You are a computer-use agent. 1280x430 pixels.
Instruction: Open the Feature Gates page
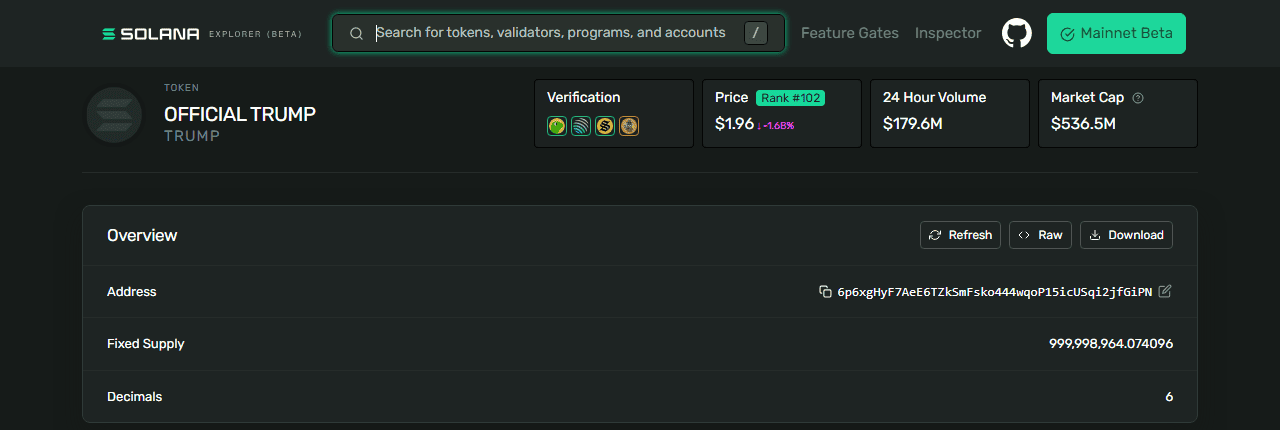click(850, 33)
